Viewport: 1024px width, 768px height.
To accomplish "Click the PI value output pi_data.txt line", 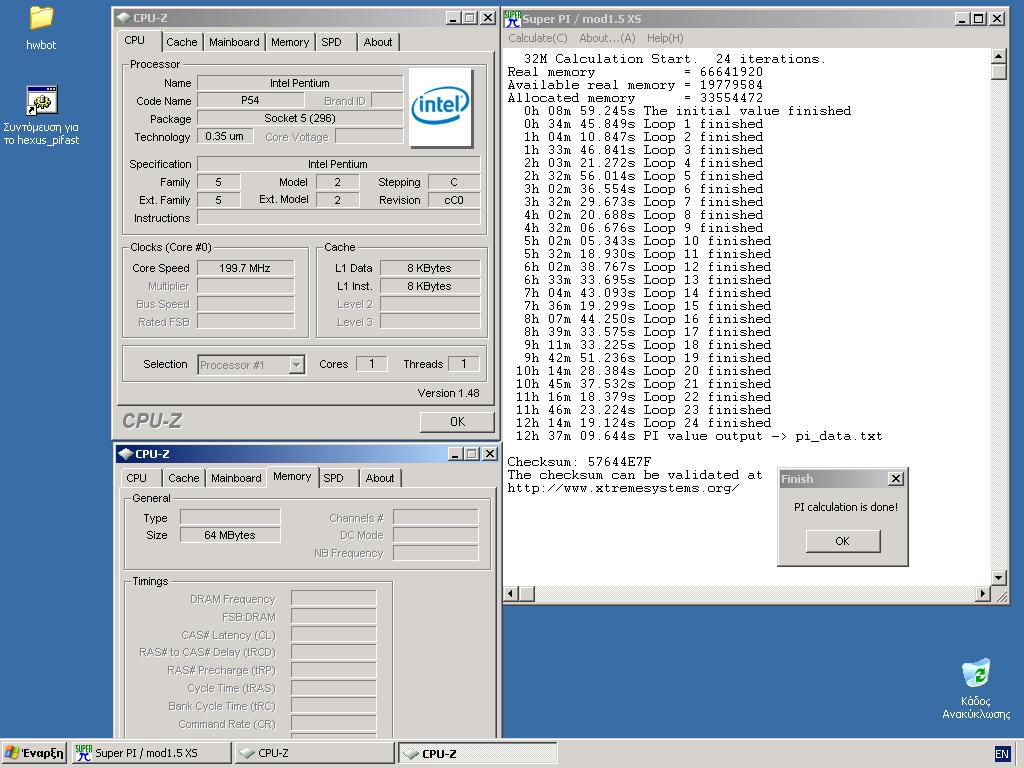I will click(x=699, y=436).
